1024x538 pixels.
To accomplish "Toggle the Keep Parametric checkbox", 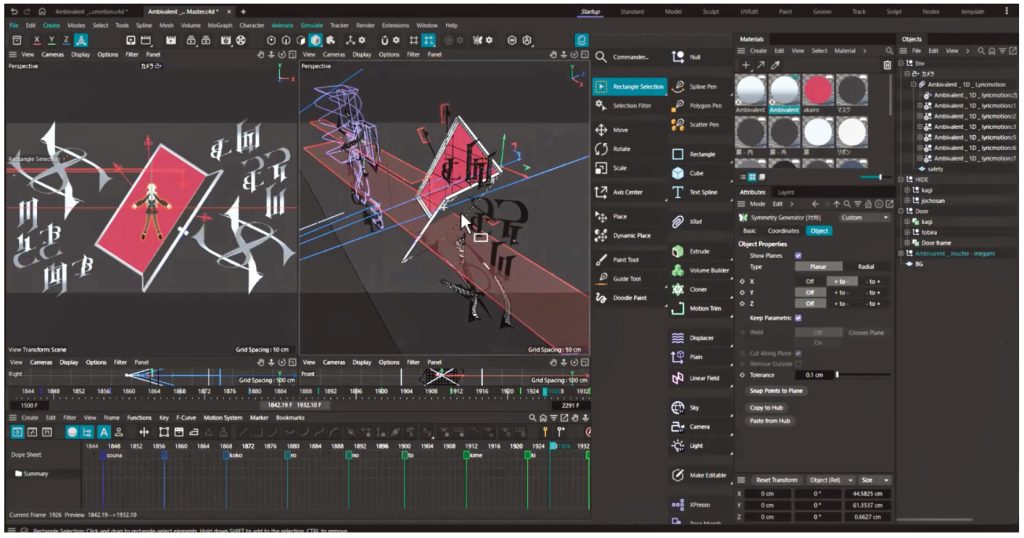I will 798,318.
